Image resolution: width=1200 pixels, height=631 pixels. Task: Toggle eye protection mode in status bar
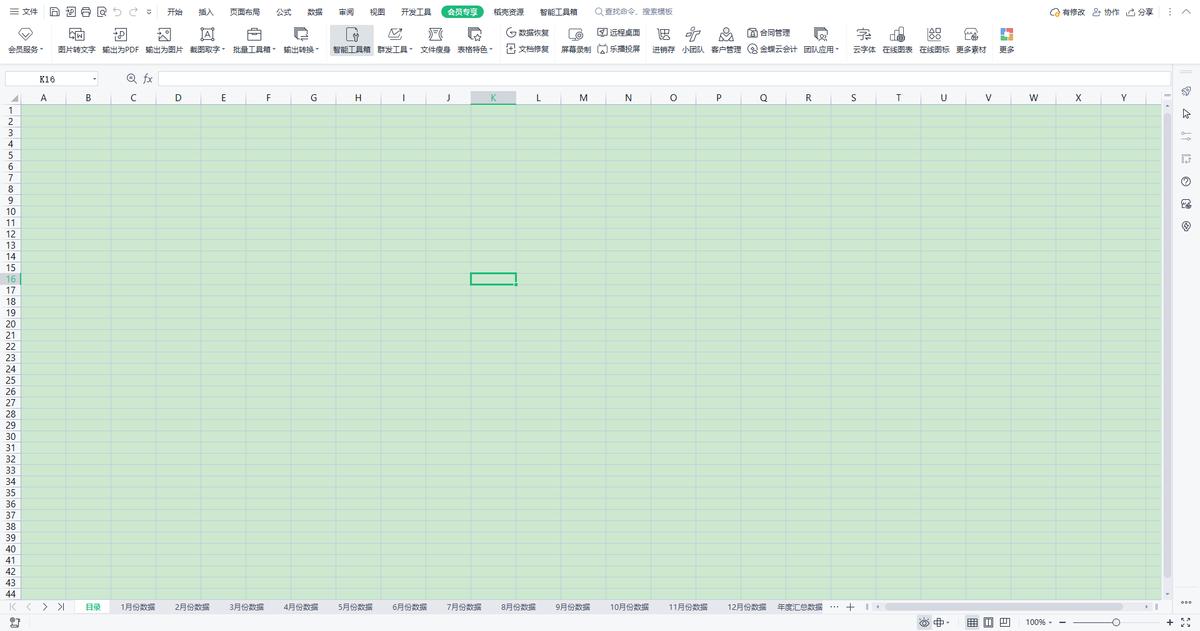(x=922, y=622)
